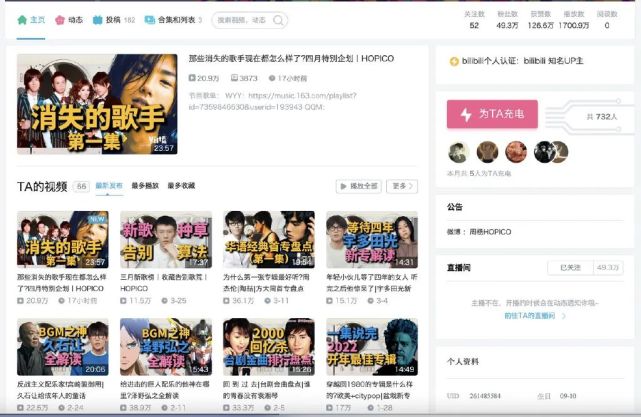Open the 2000 回忆杀 thumbnail
641x417 pixels.
pos(269,347)
